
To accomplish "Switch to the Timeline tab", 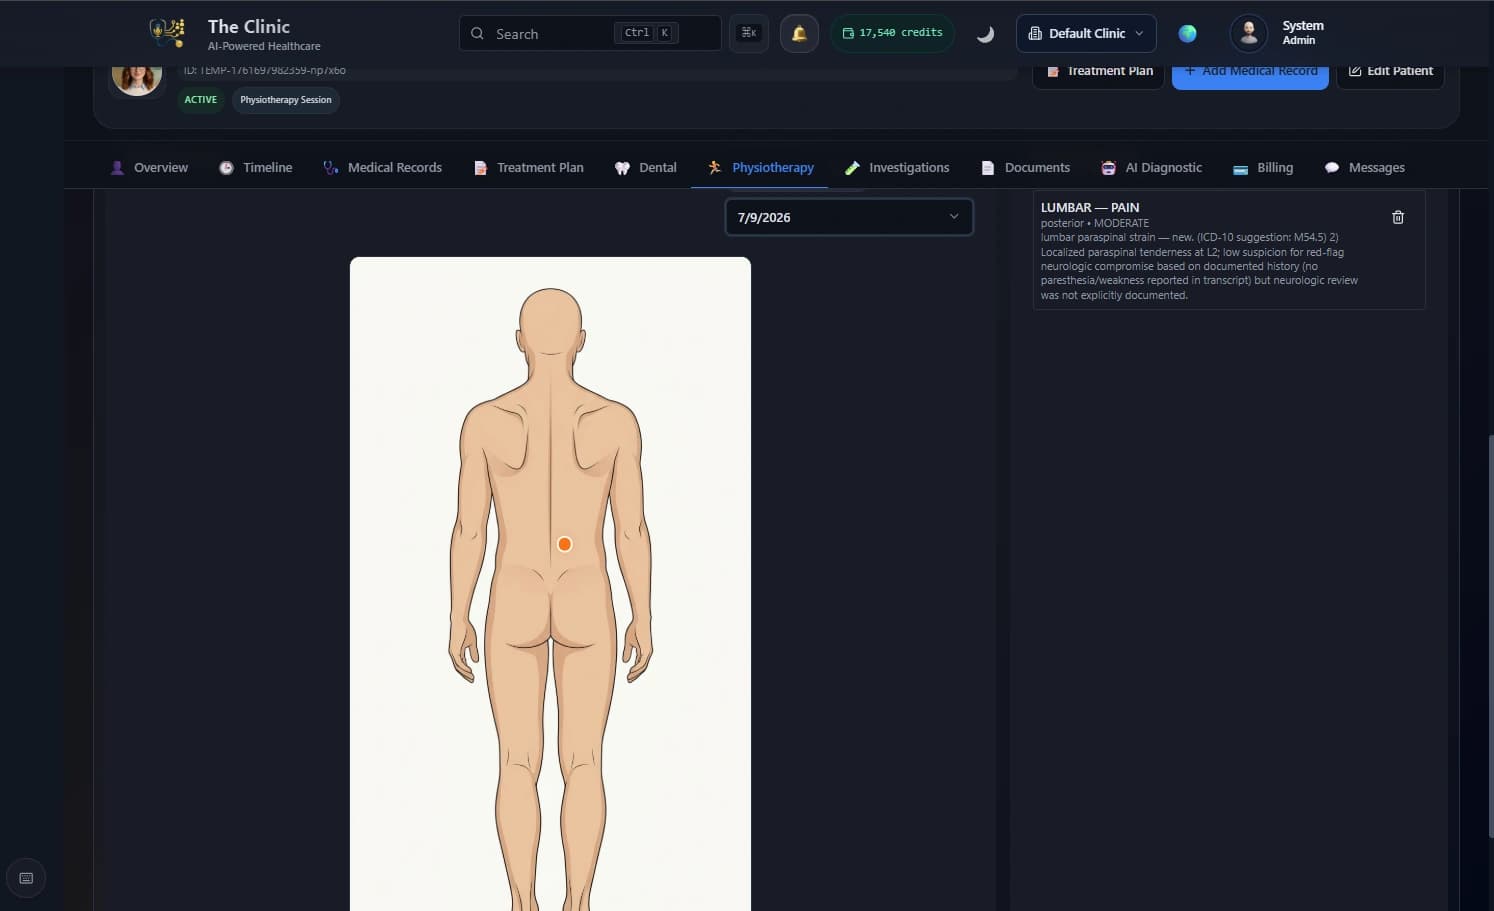I will 256,167.
